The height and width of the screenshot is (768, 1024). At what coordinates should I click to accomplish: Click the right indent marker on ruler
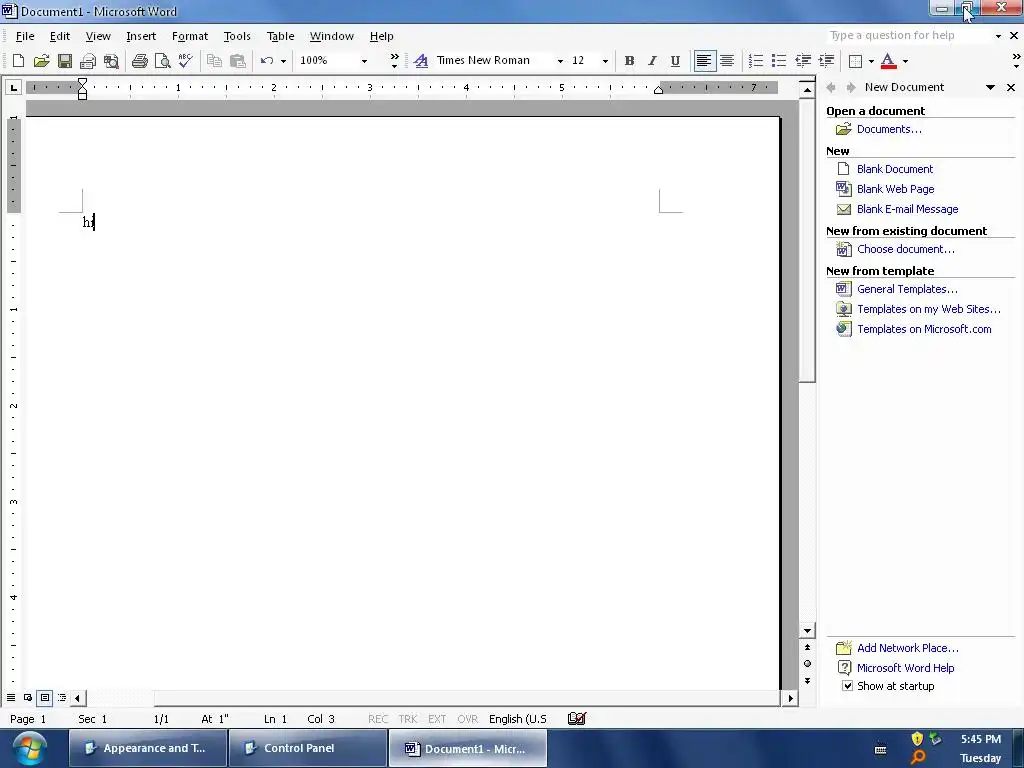point(658,90)
